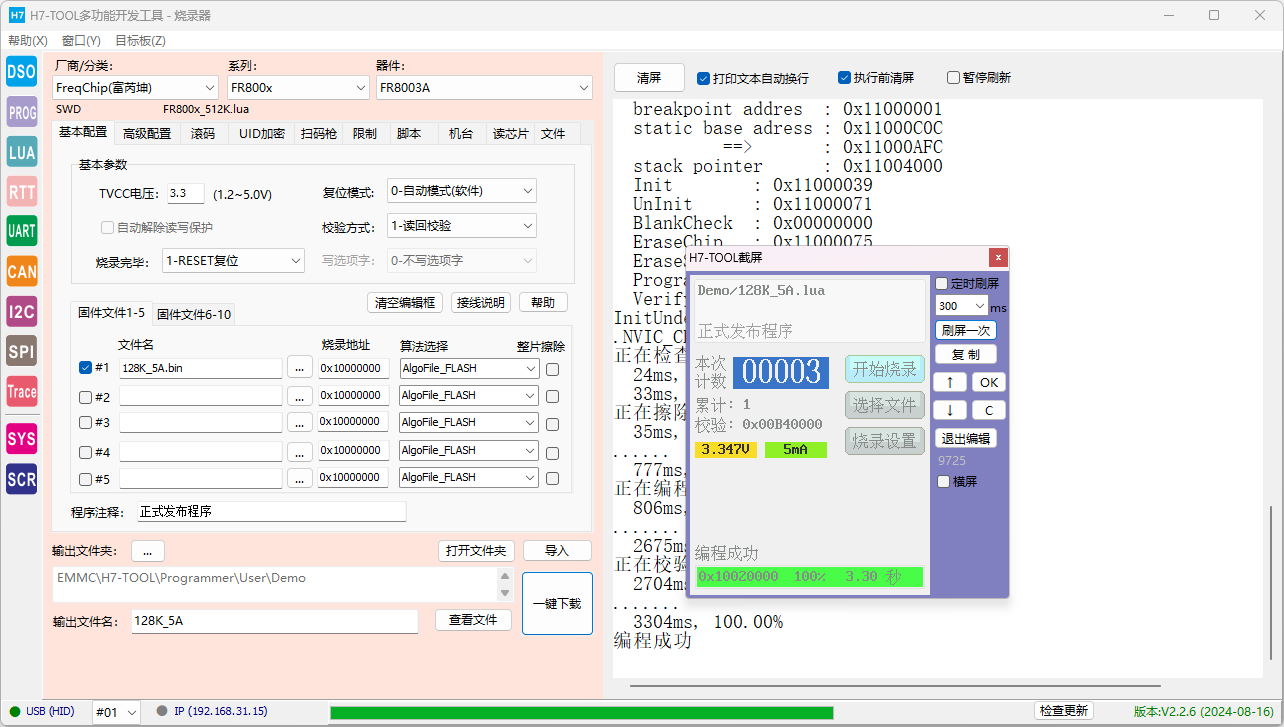Screen dimensions: 1284x727
Task: Open the 器件 FR8003A dropdown
Action: (484, 88)
